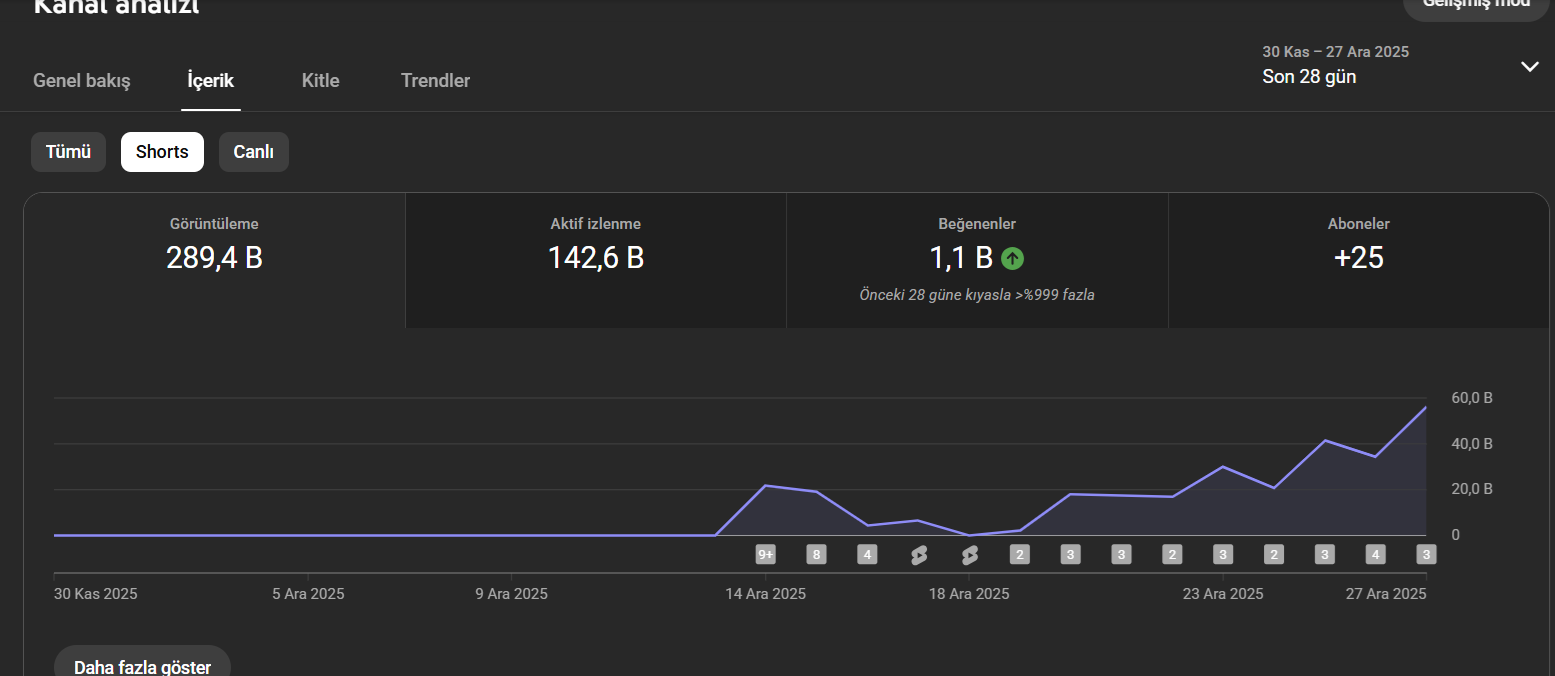Click the video marker above 23 Ara 2025
Screen dimensions: 1555x676
point(1223,555)
